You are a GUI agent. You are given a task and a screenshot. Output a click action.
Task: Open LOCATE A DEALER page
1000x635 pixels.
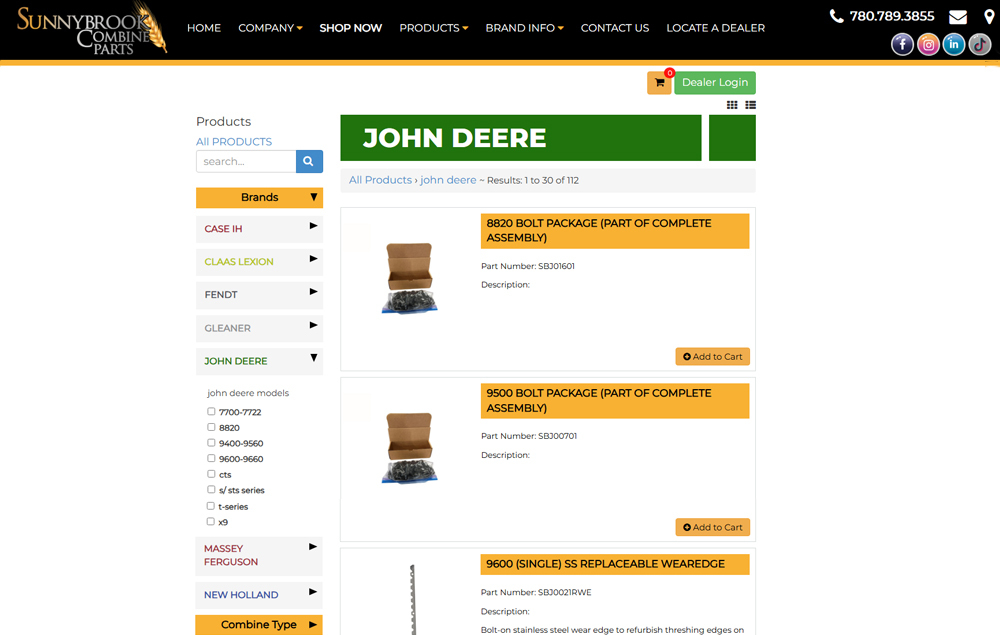pos(716,28)
